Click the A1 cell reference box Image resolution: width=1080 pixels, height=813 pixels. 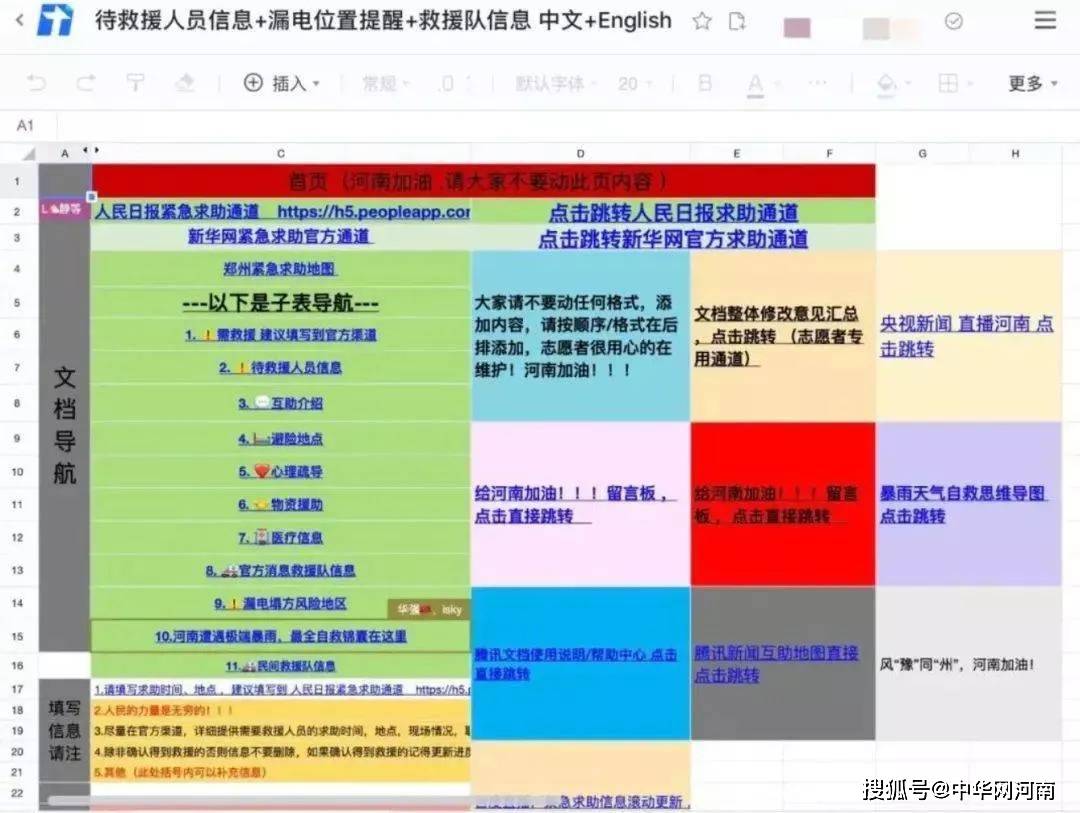(x=25, y=125)
